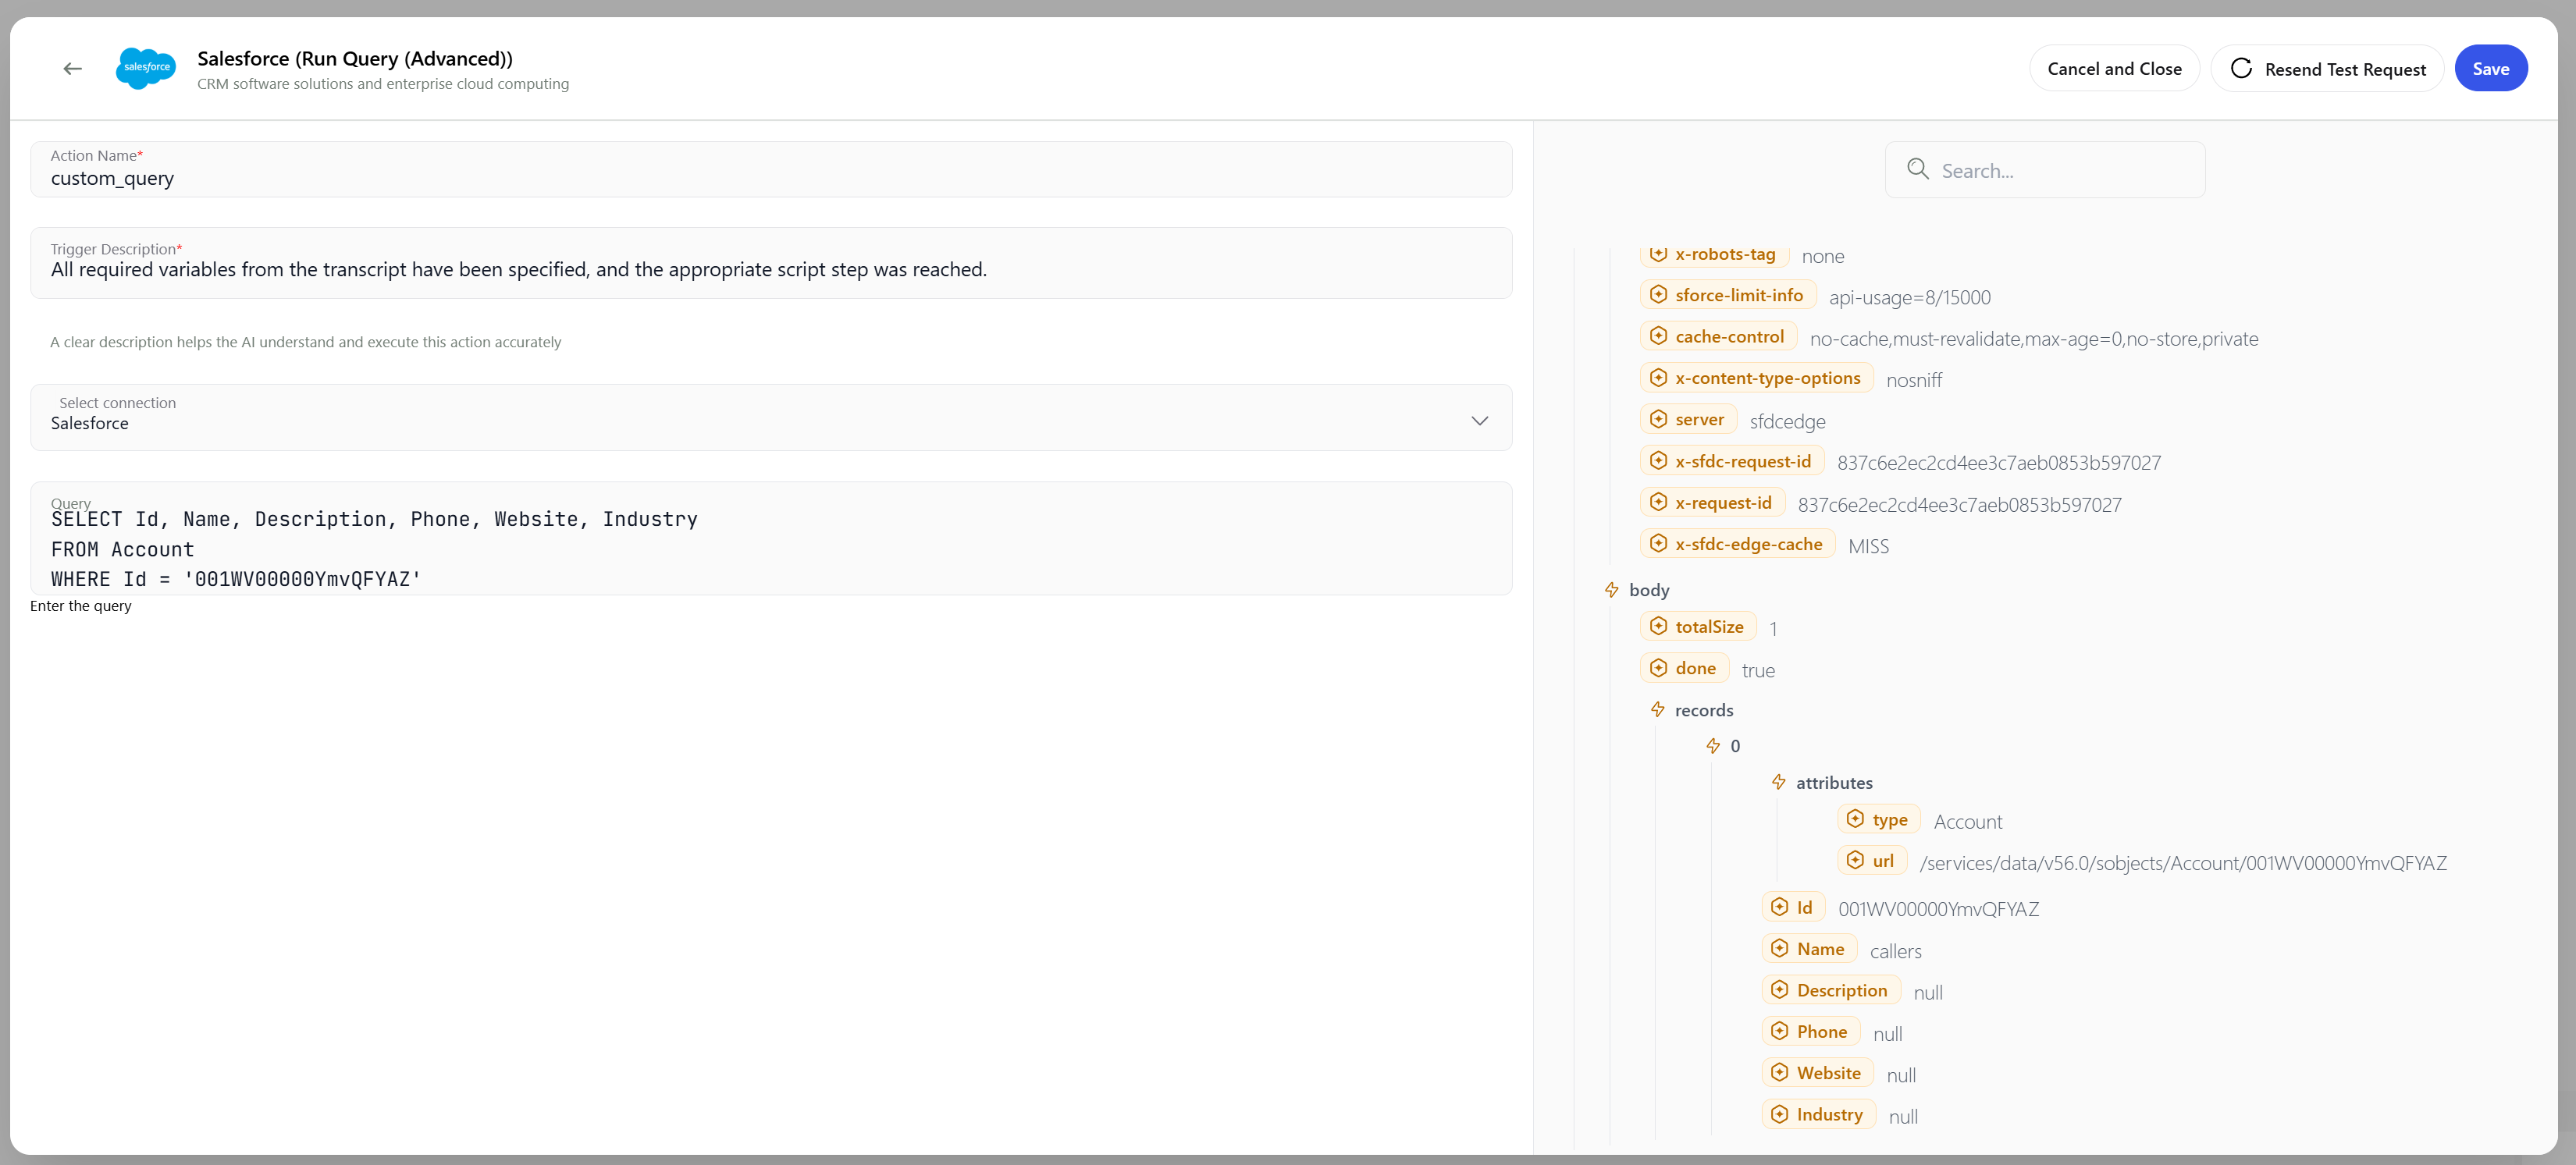Click the MISS cache value
The height and width of the screenshot is (1165, 2576).
coord(1868,546)
